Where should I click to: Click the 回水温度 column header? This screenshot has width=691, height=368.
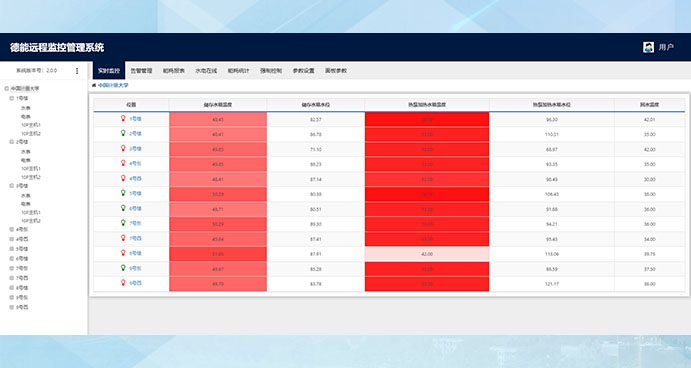650,105
